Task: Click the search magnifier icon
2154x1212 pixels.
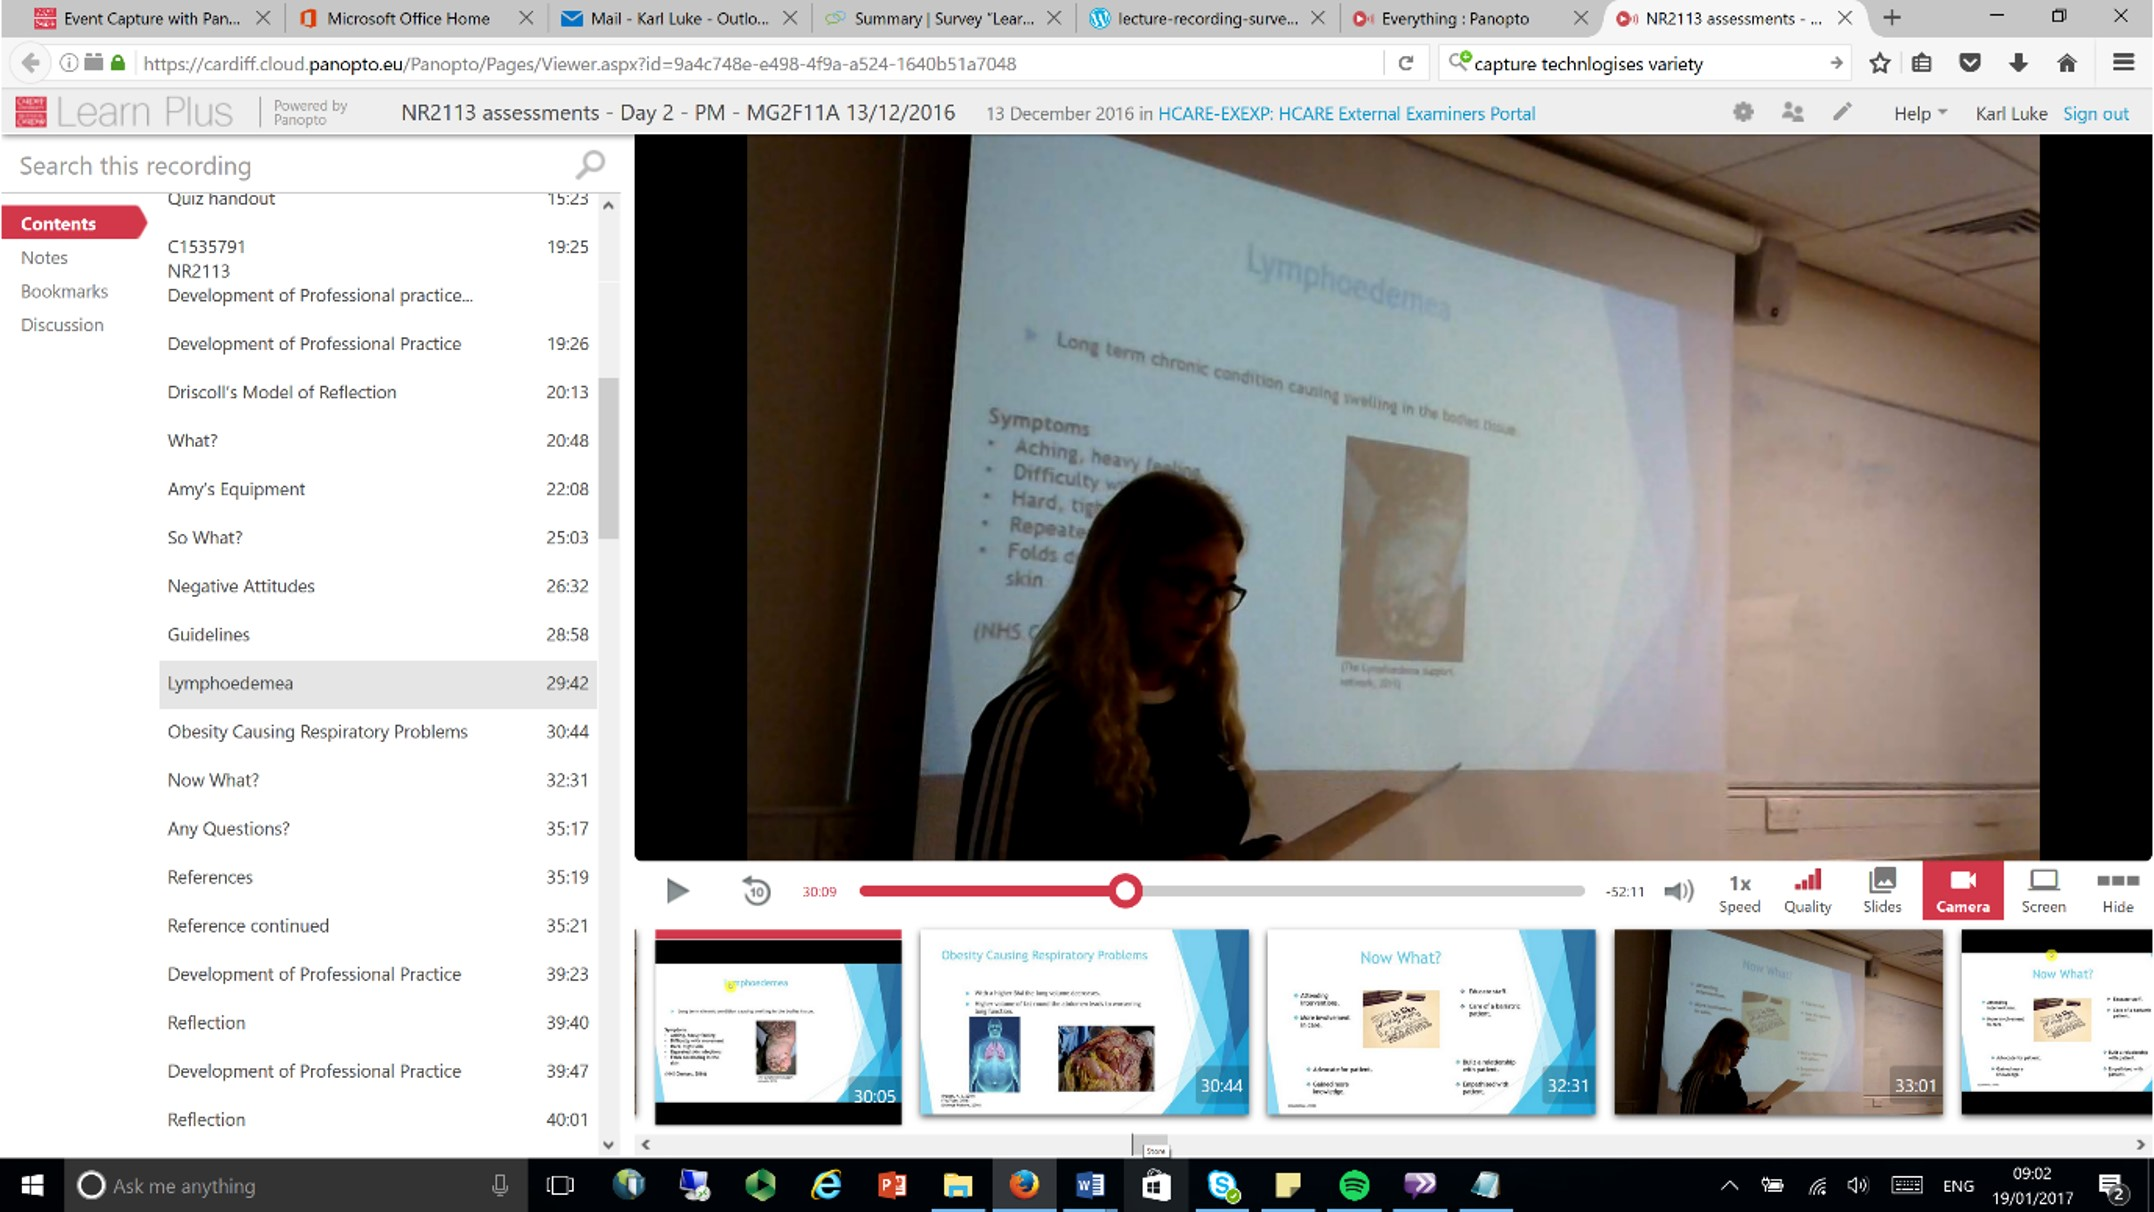Action: click(x=591, y=164)
